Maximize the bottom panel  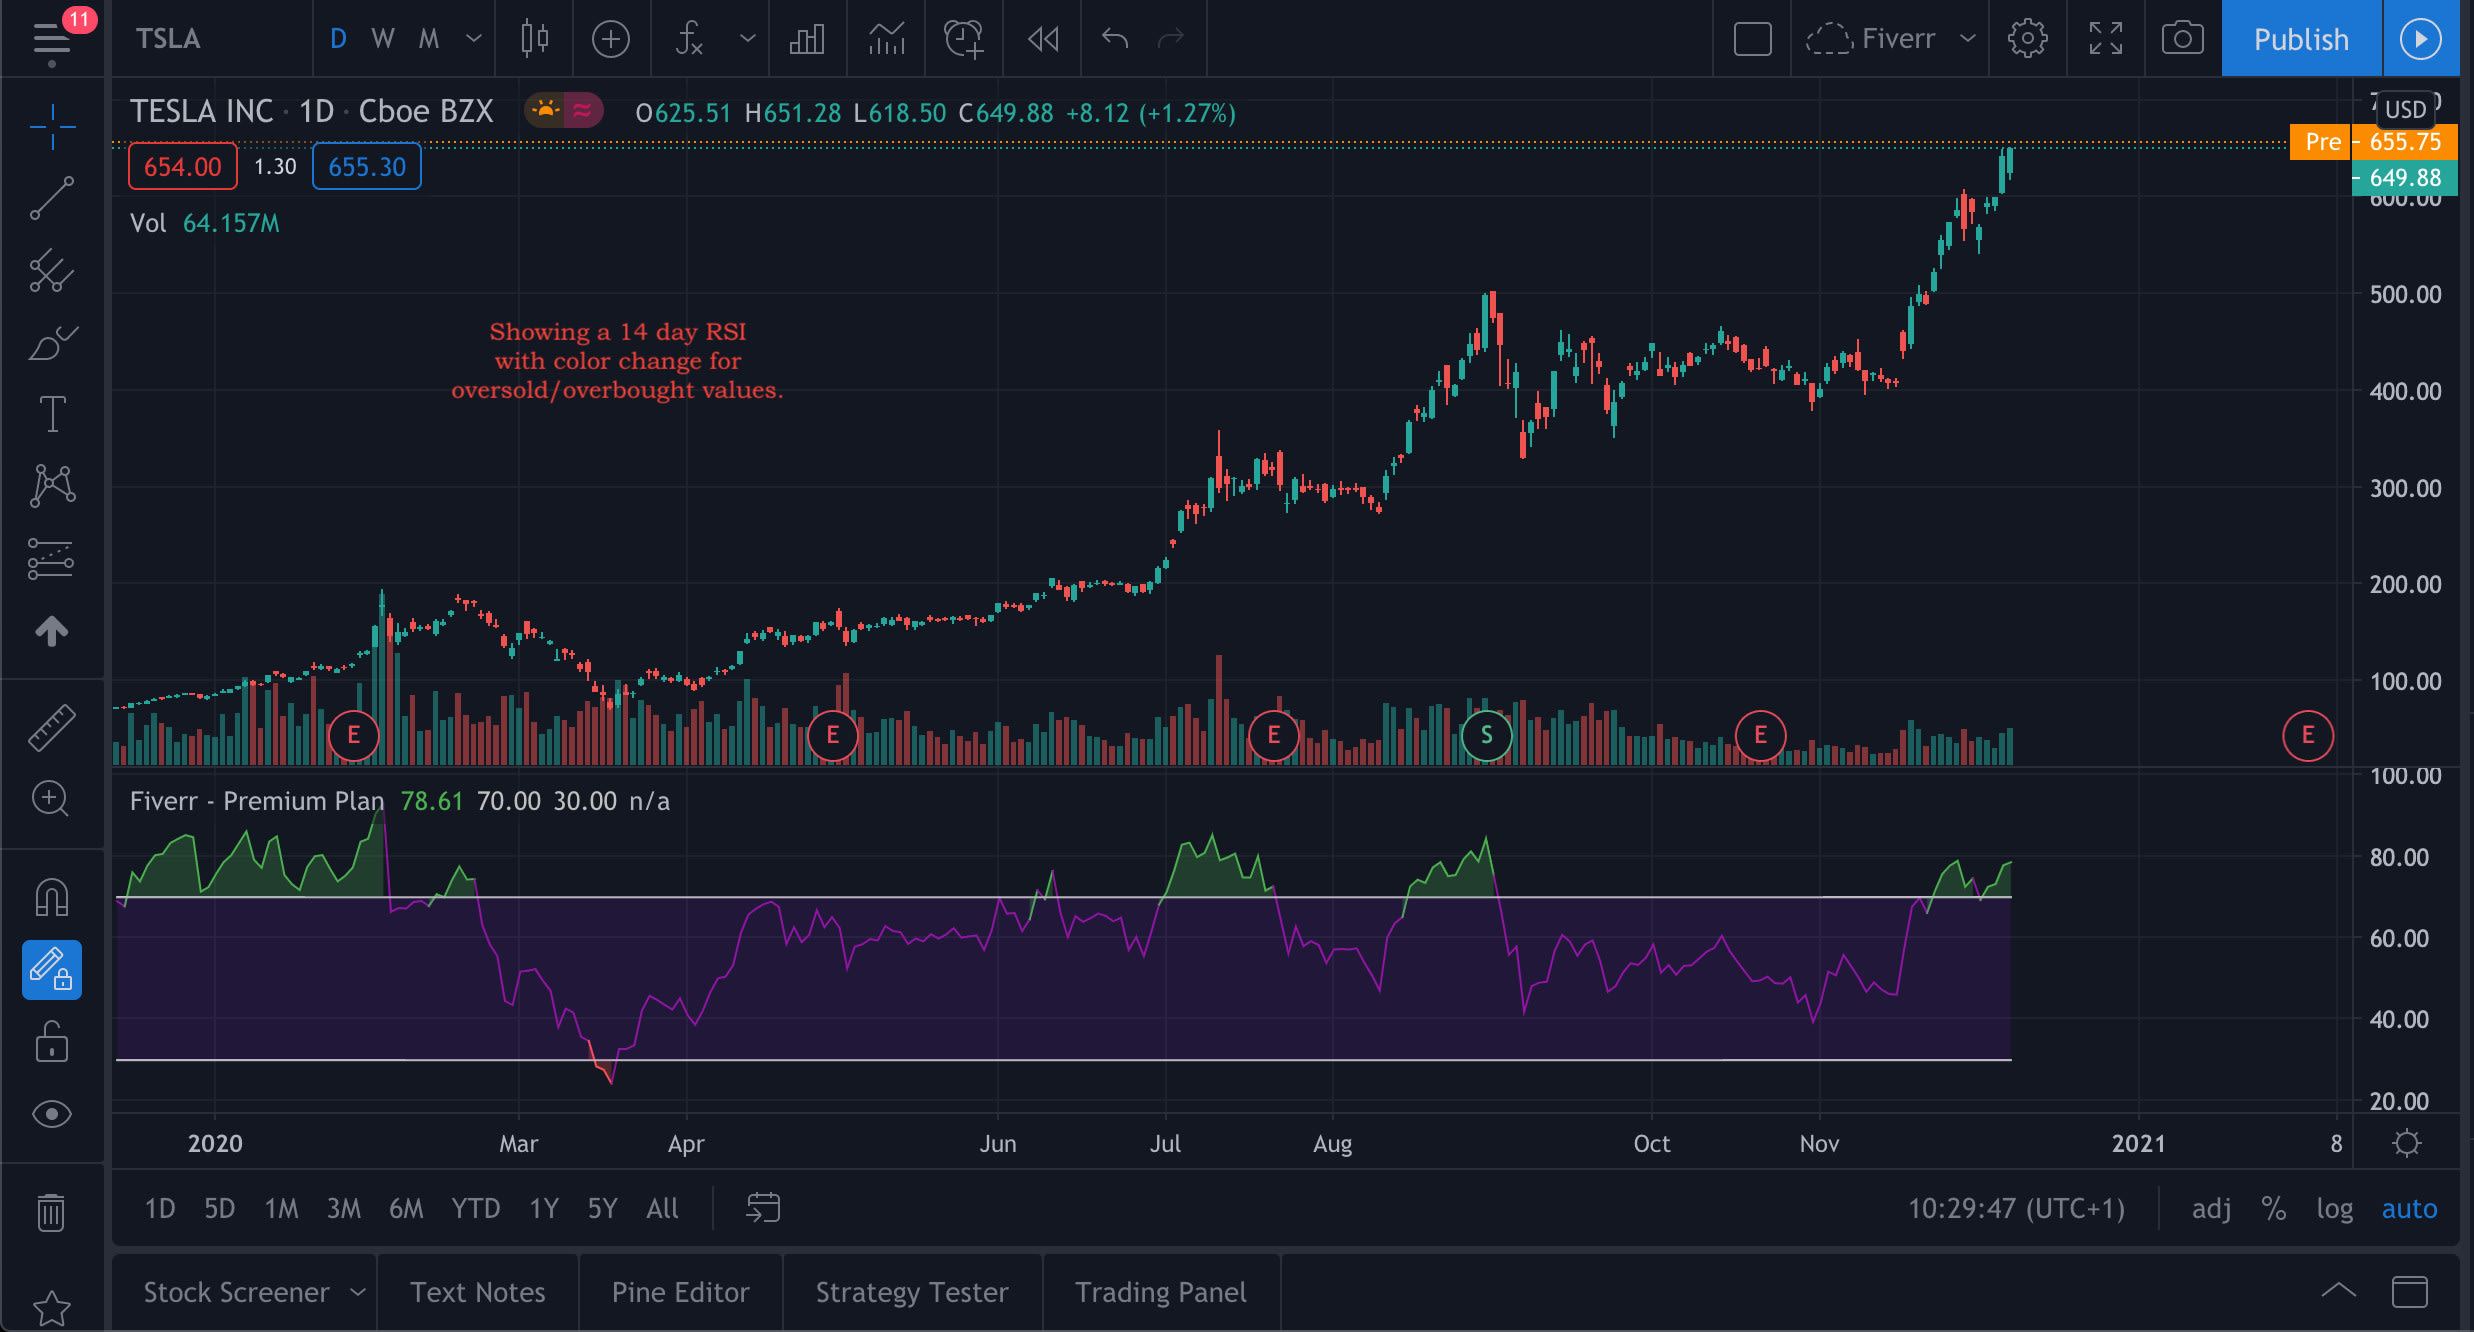click(x=2410, y=1291)
